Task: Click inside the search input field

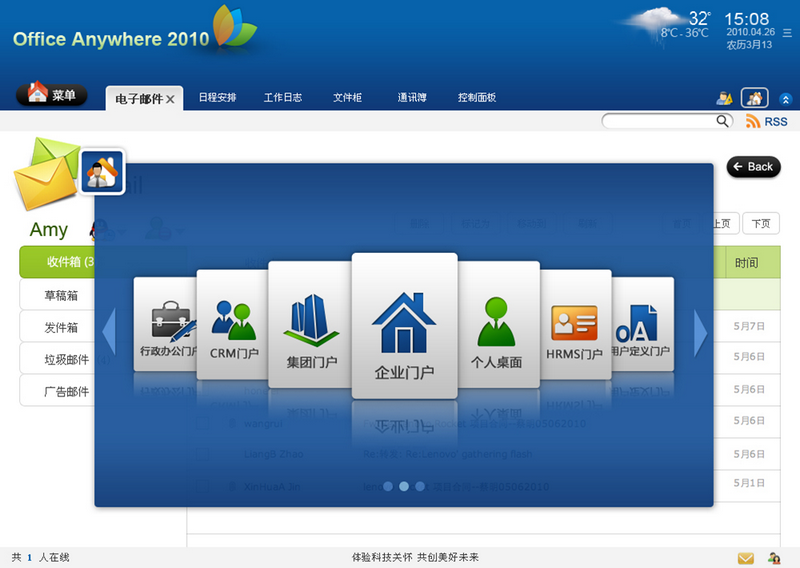Action: click(x=659, y=121)
